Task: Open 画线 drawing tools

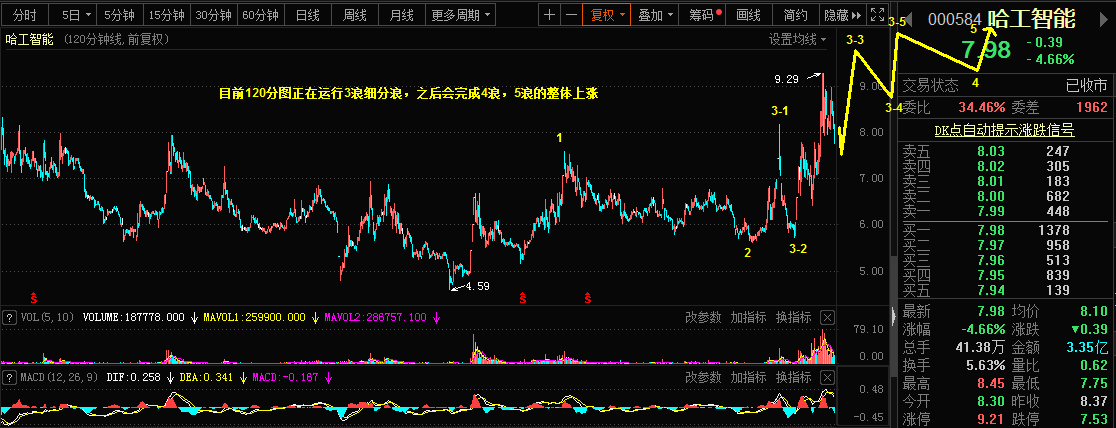Action: pyautogui.click(x=748, y=14)
